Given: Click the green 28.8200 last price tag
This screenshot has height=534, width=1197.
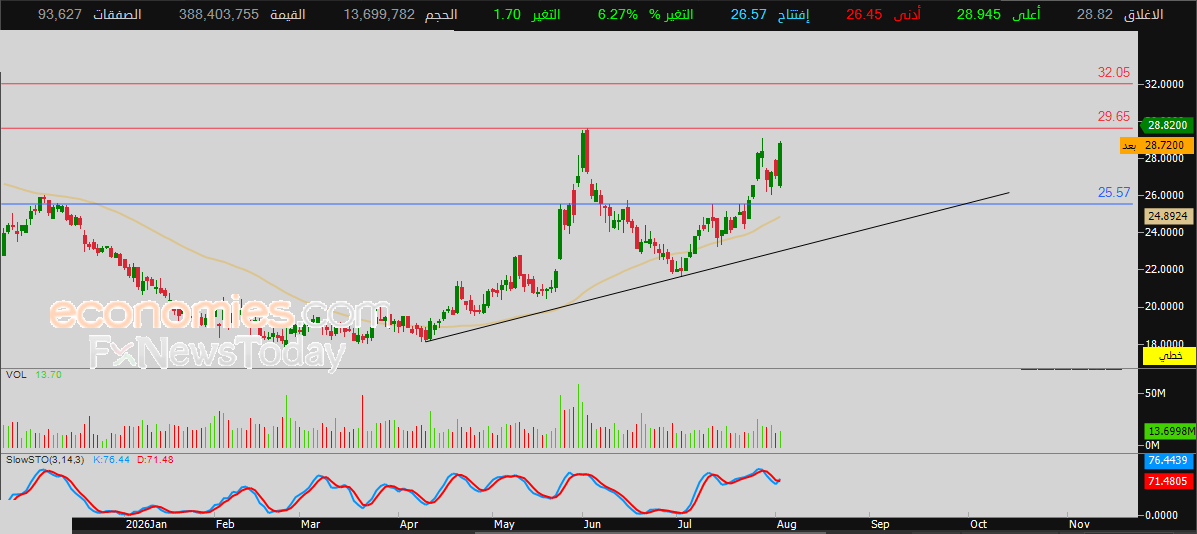Looking at the screenshot, I should click(x=1167, y=125).
